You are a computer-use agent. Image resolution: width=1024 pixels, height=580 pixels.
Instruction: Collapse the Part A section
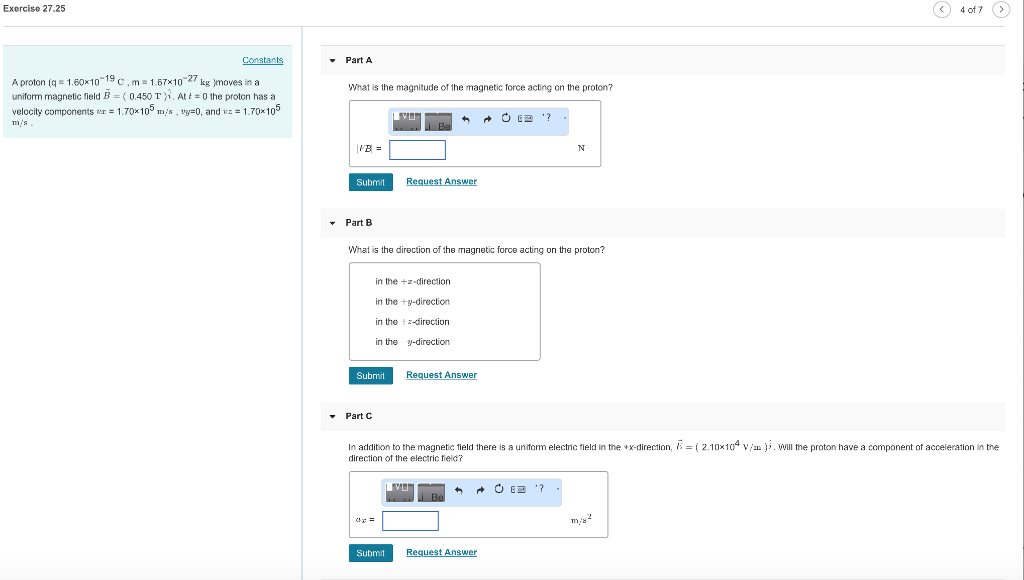[331, 60]
